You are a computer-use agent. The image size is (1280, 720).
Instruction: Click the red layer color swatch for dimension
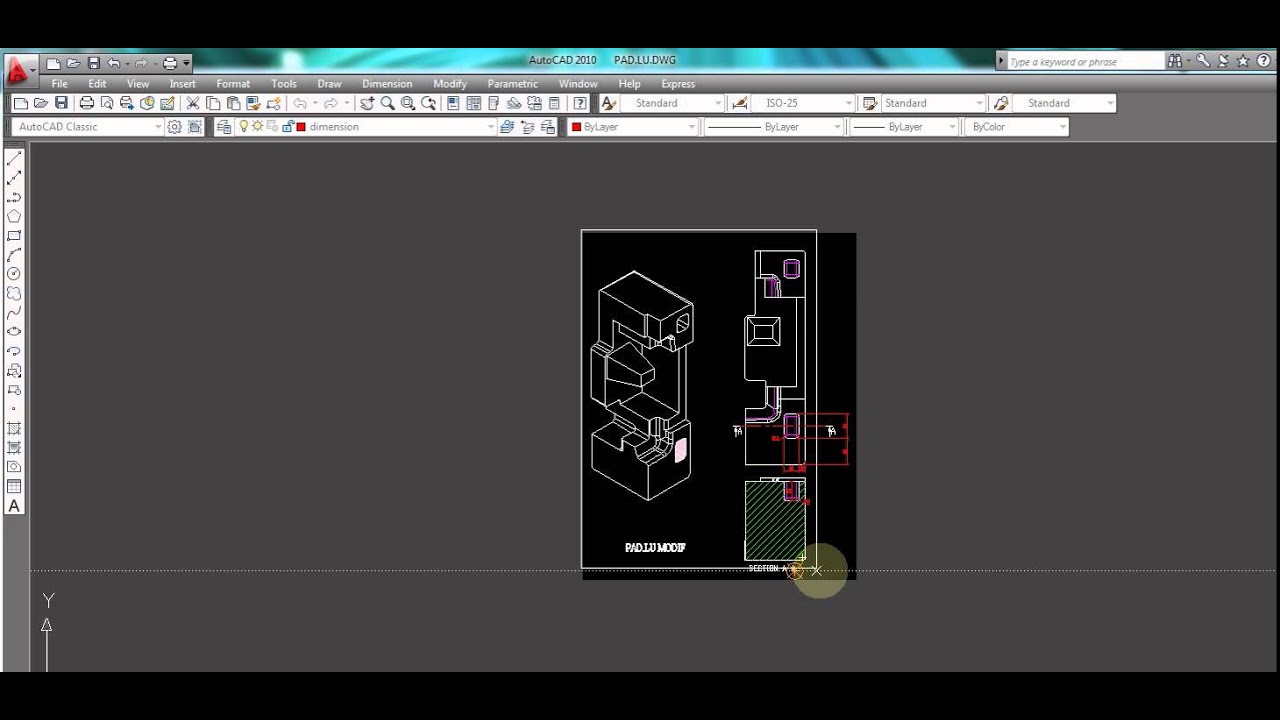click(x=301, y=127)
